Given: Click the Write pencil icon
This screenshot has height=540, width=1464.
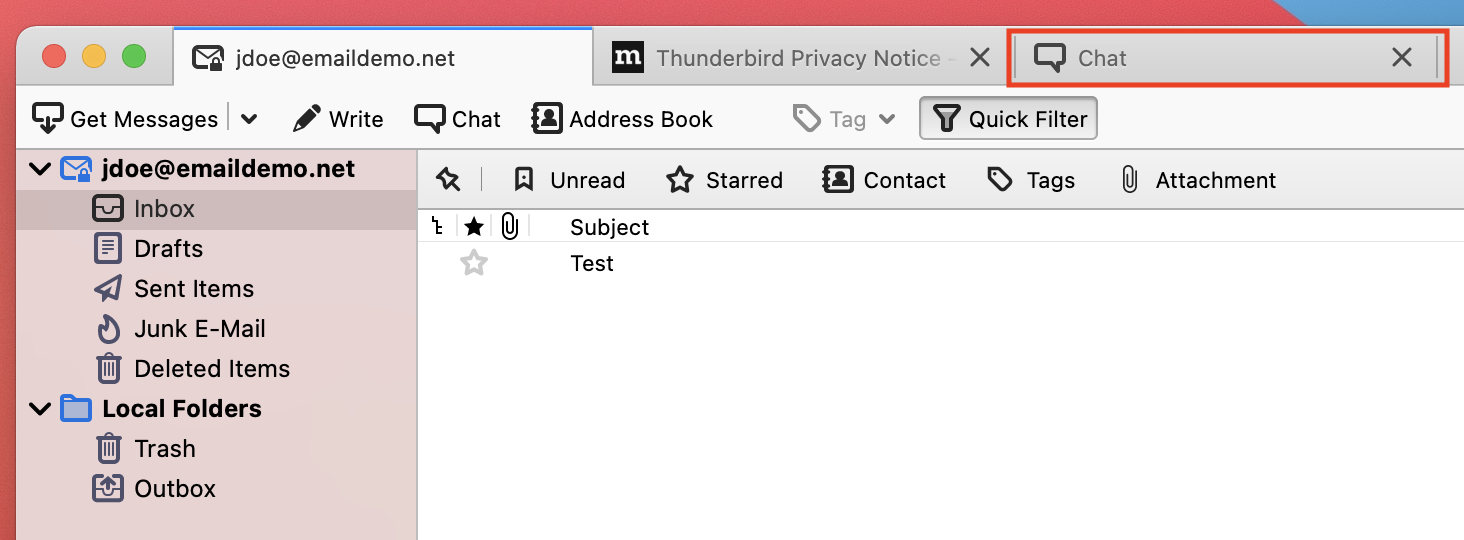Looking at the screenshot, I should click(306, 119).
